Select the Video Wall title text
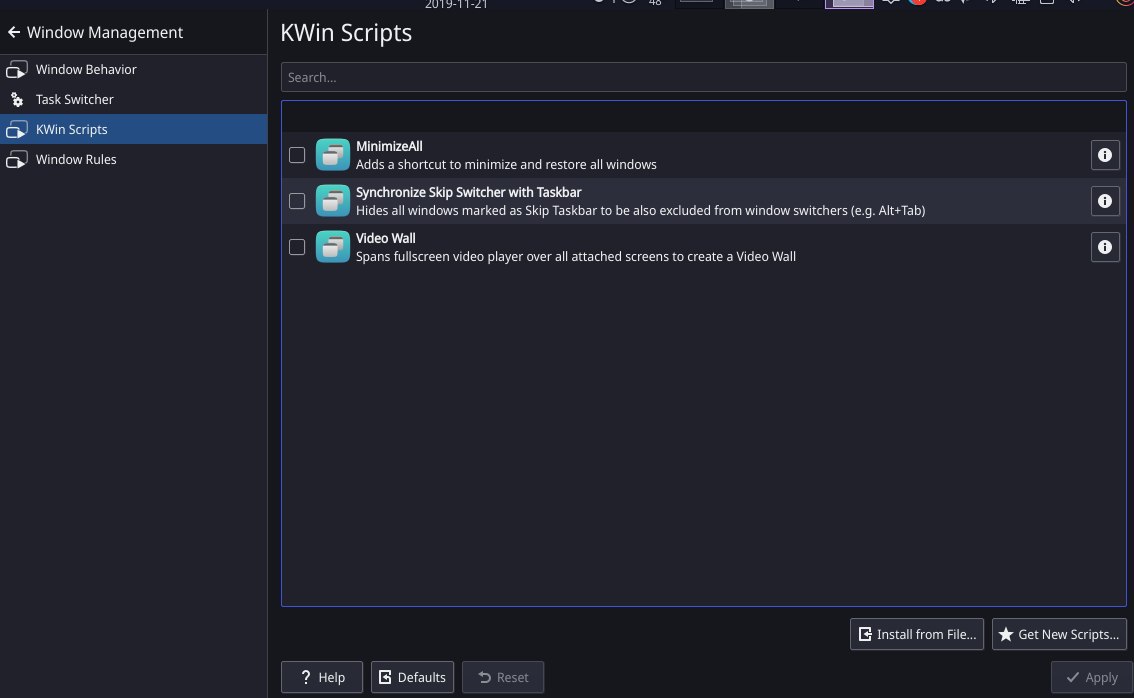 pos(385,238)
